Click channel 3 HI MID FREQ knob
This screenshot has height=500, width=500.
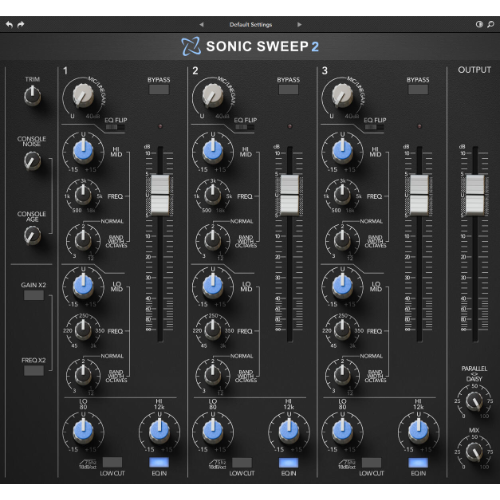point(342,195)
